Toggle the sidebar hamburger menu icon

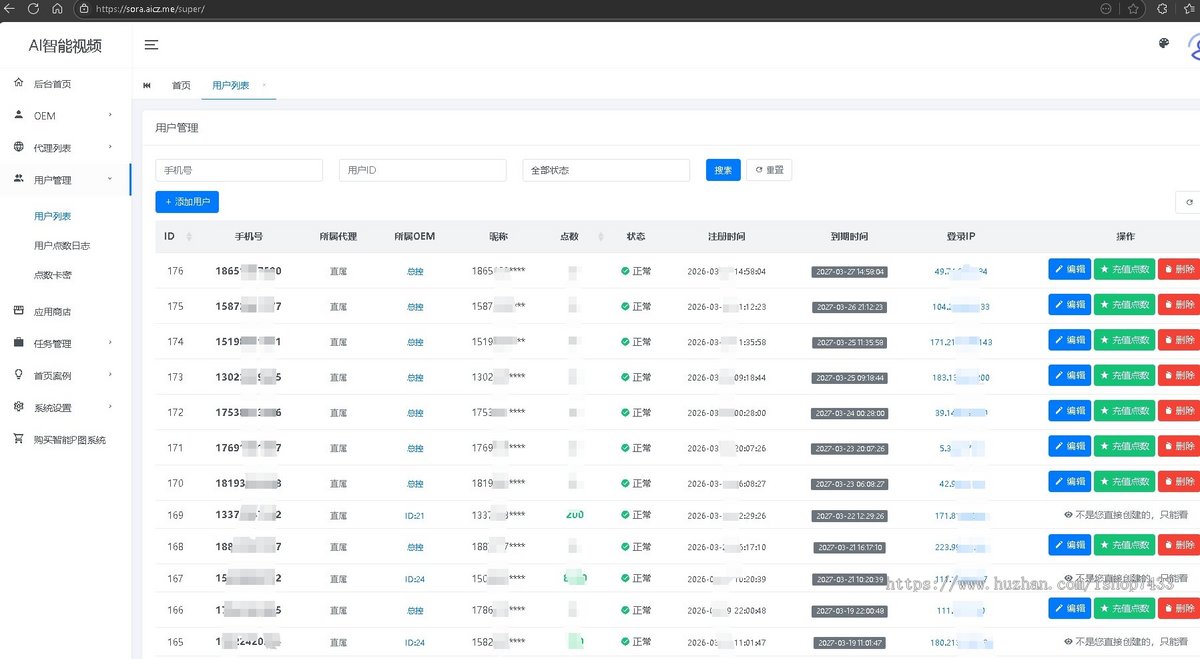tap(152, 44)
